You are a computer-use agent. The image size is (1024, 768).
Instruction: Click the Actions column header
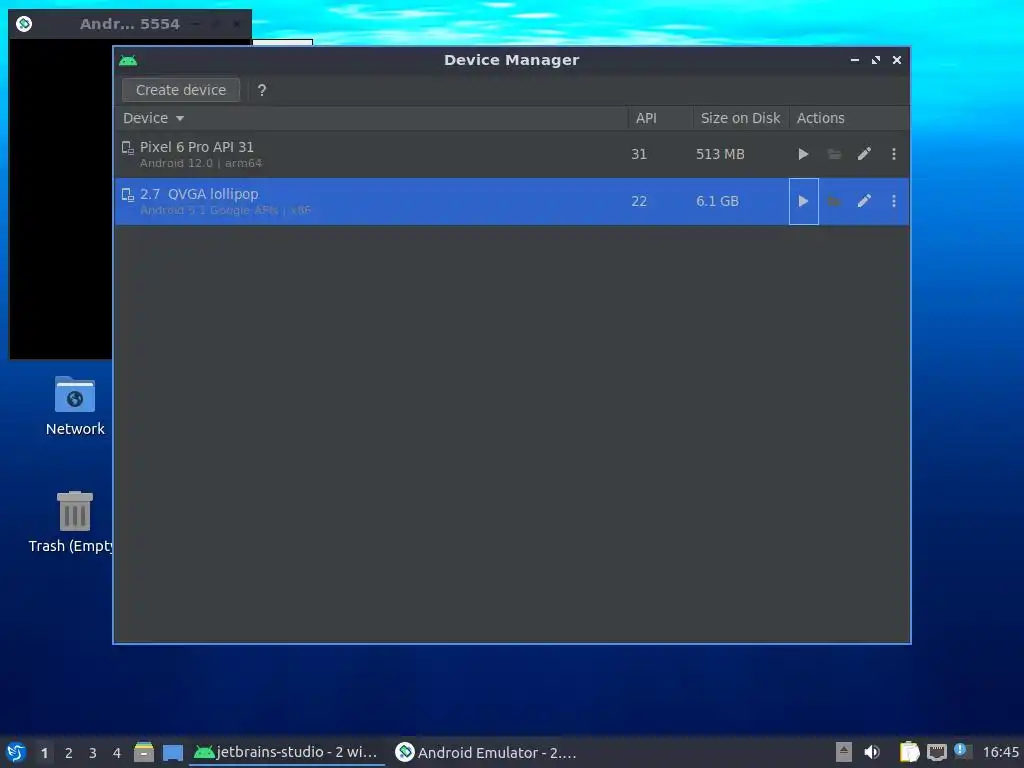coord(849,118)
